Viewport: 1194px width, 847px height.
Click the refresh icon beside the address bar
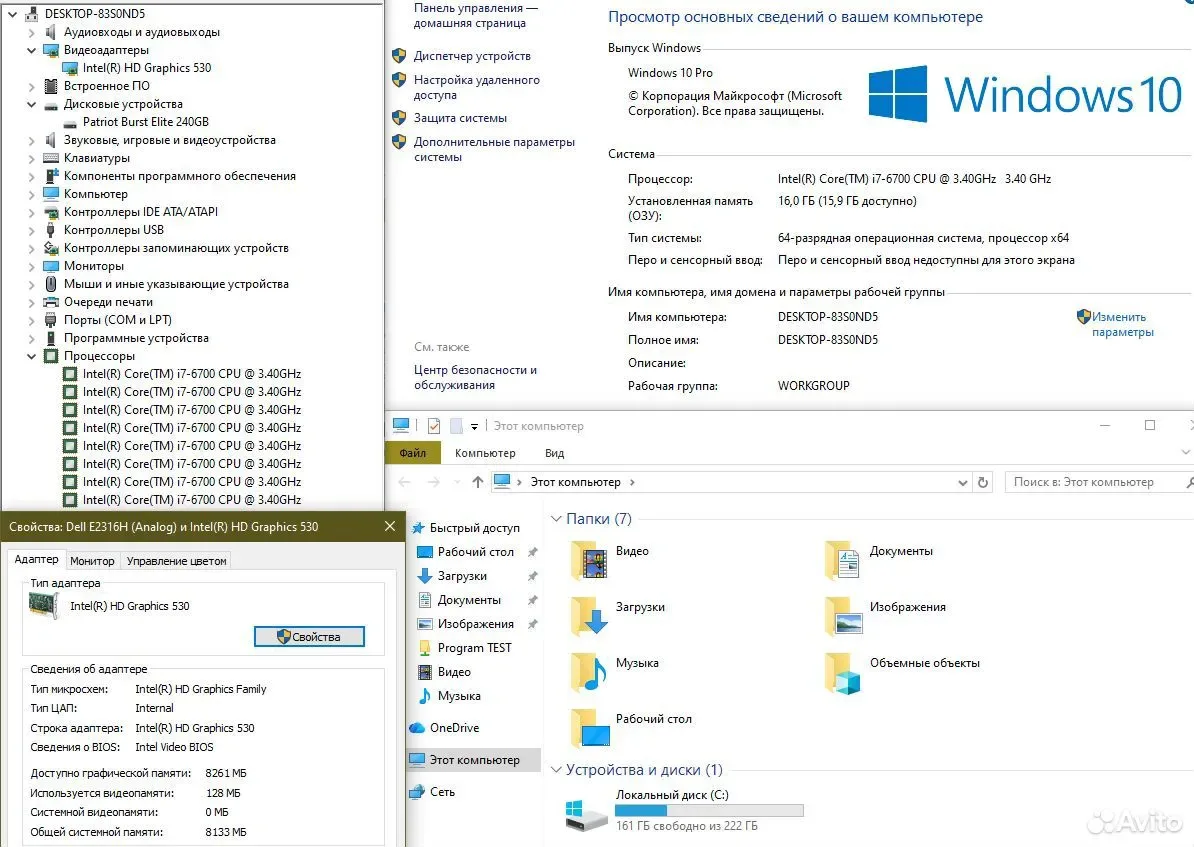[983, 482]
